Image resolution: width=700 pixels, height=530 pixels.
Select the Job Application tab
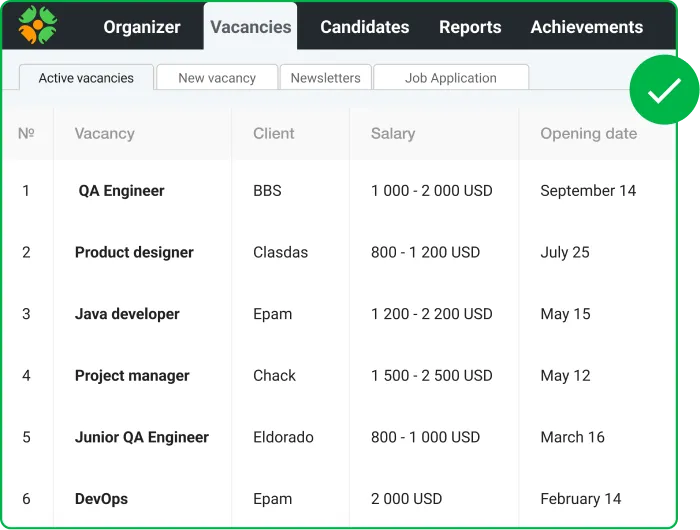pyautogui.click(x=450, y=78)
